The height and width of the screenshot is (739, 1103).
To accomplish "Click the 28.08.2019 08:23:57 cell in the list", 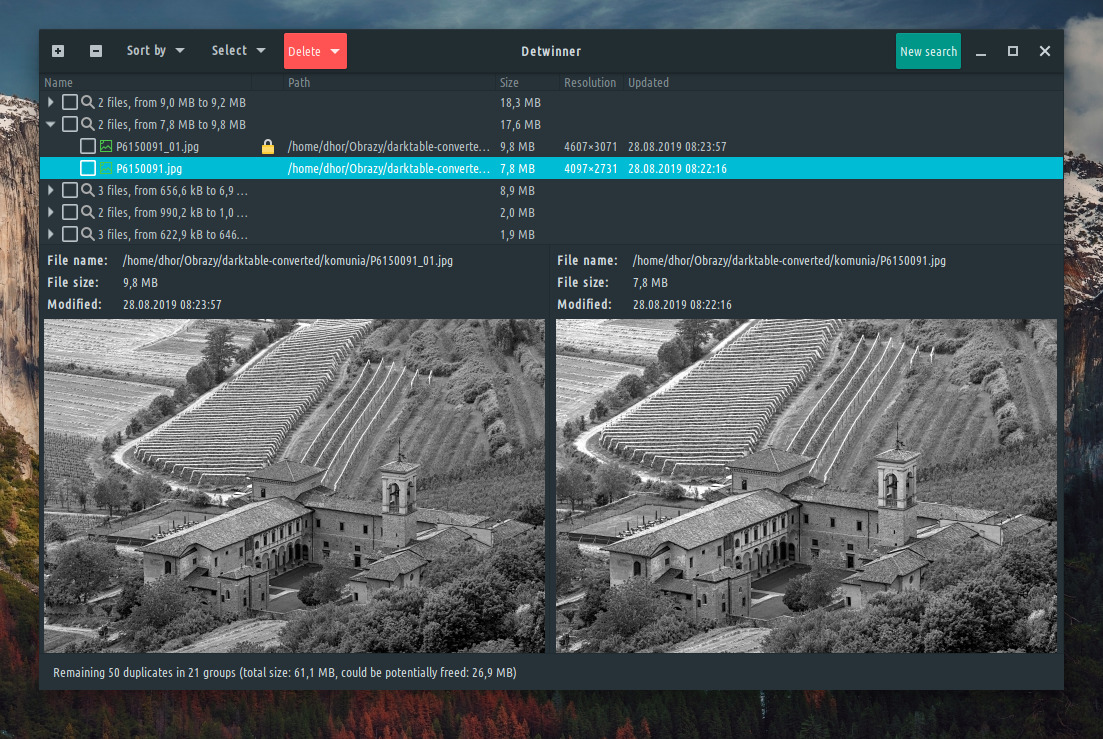I will pos(677,147).
